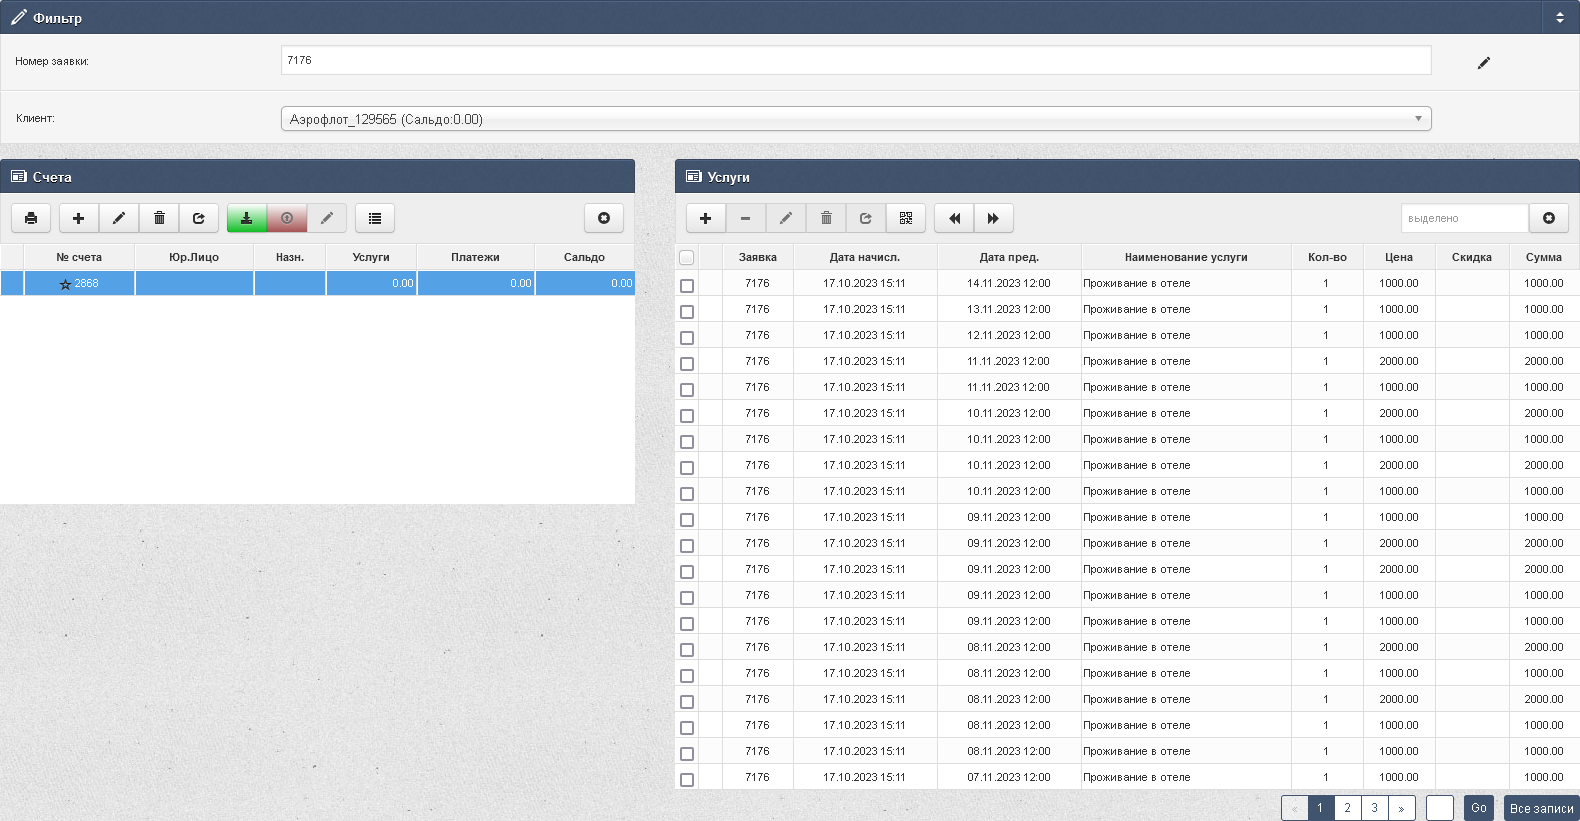Click the star icon on invoice 2868
The height and width of the screenshot is (821, 1580).
tap(65, 284)
